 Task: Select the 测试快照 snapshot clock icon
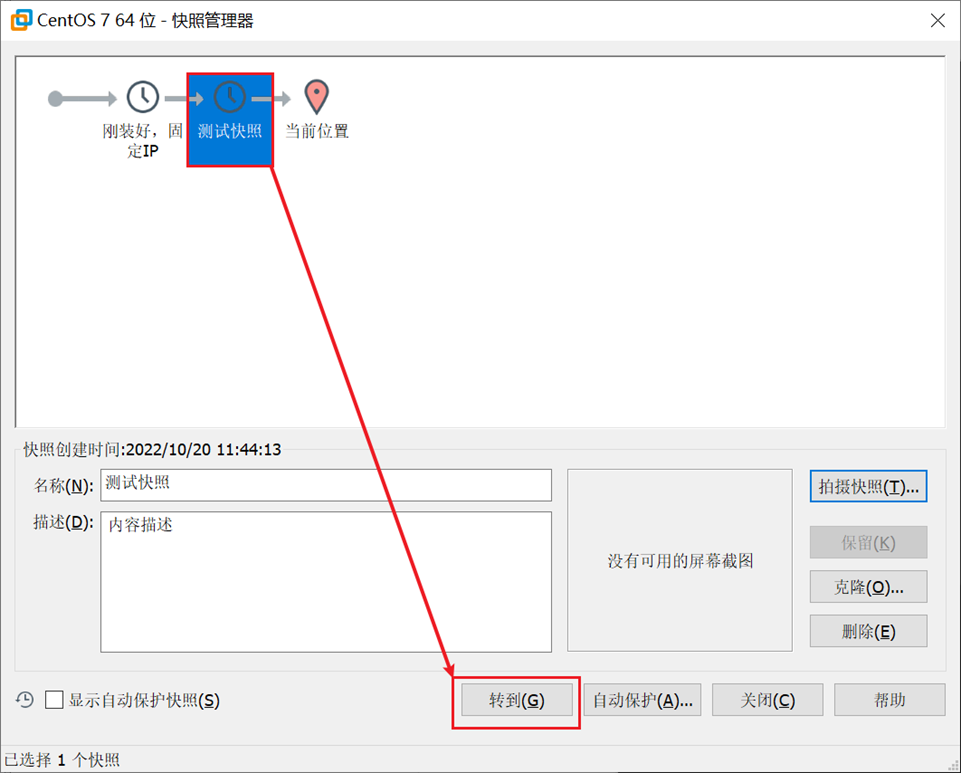tap(230, 97)
